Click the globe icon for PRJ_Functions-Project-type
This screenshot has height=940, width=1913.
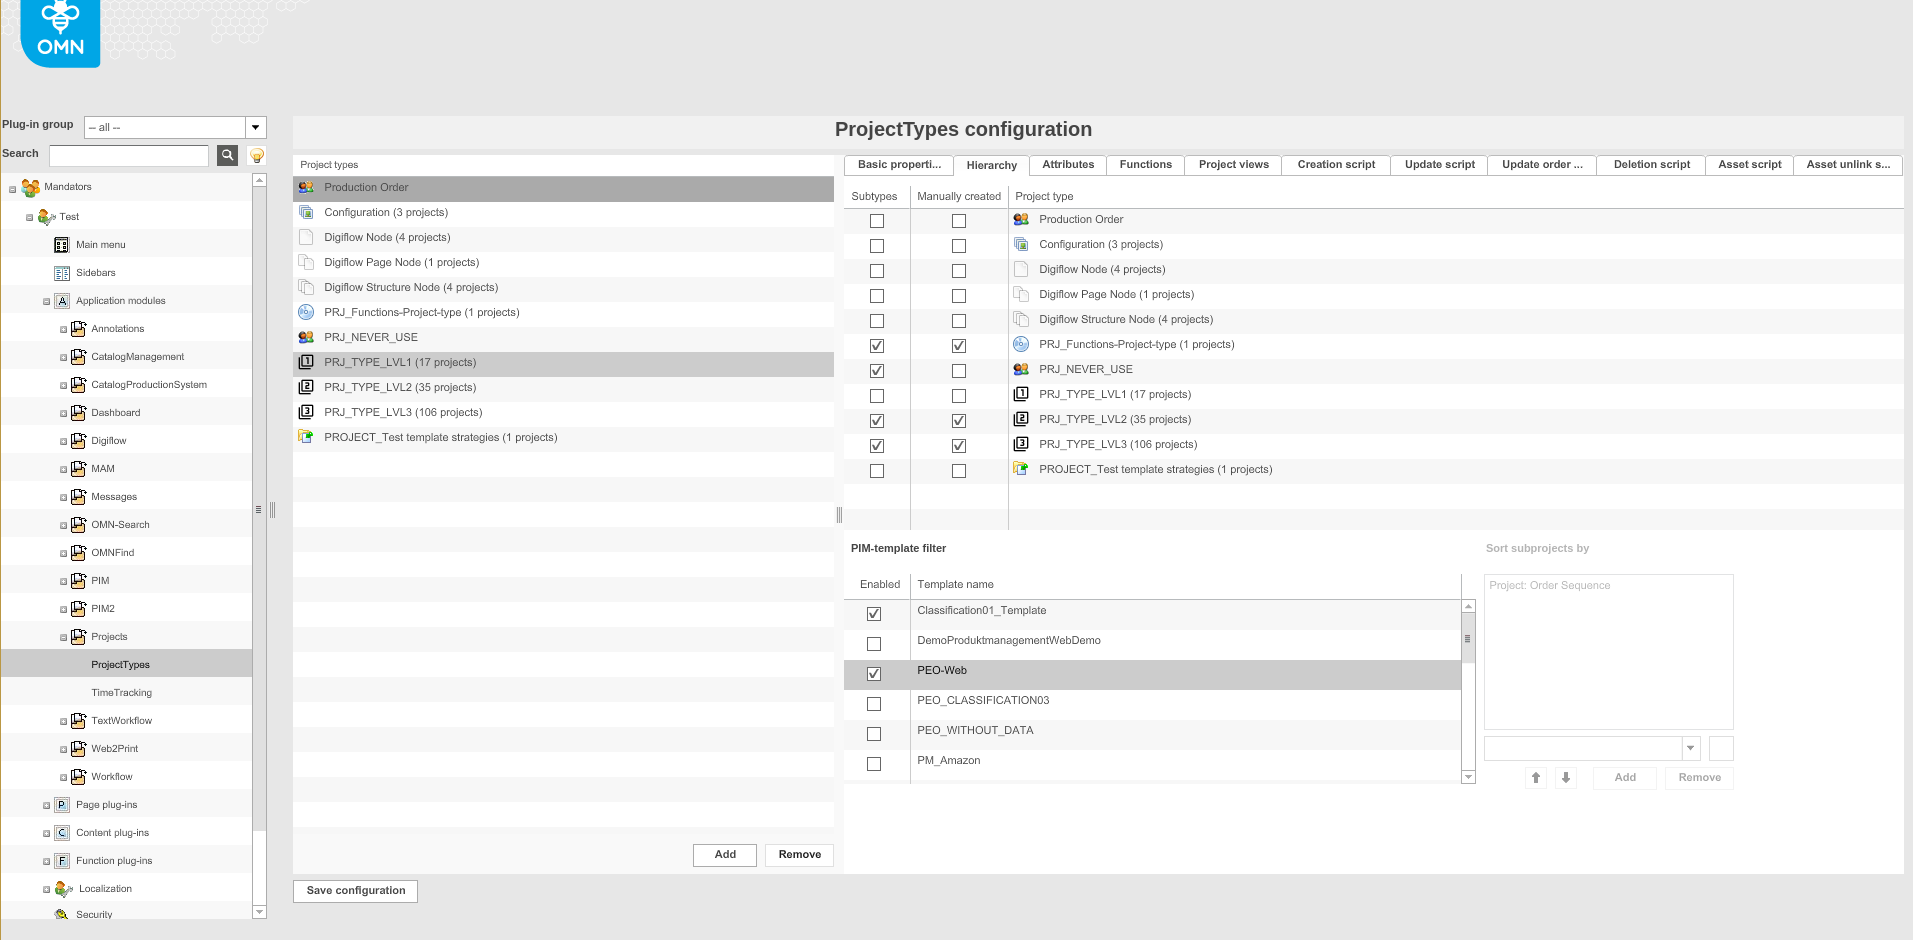coord(306,312)
